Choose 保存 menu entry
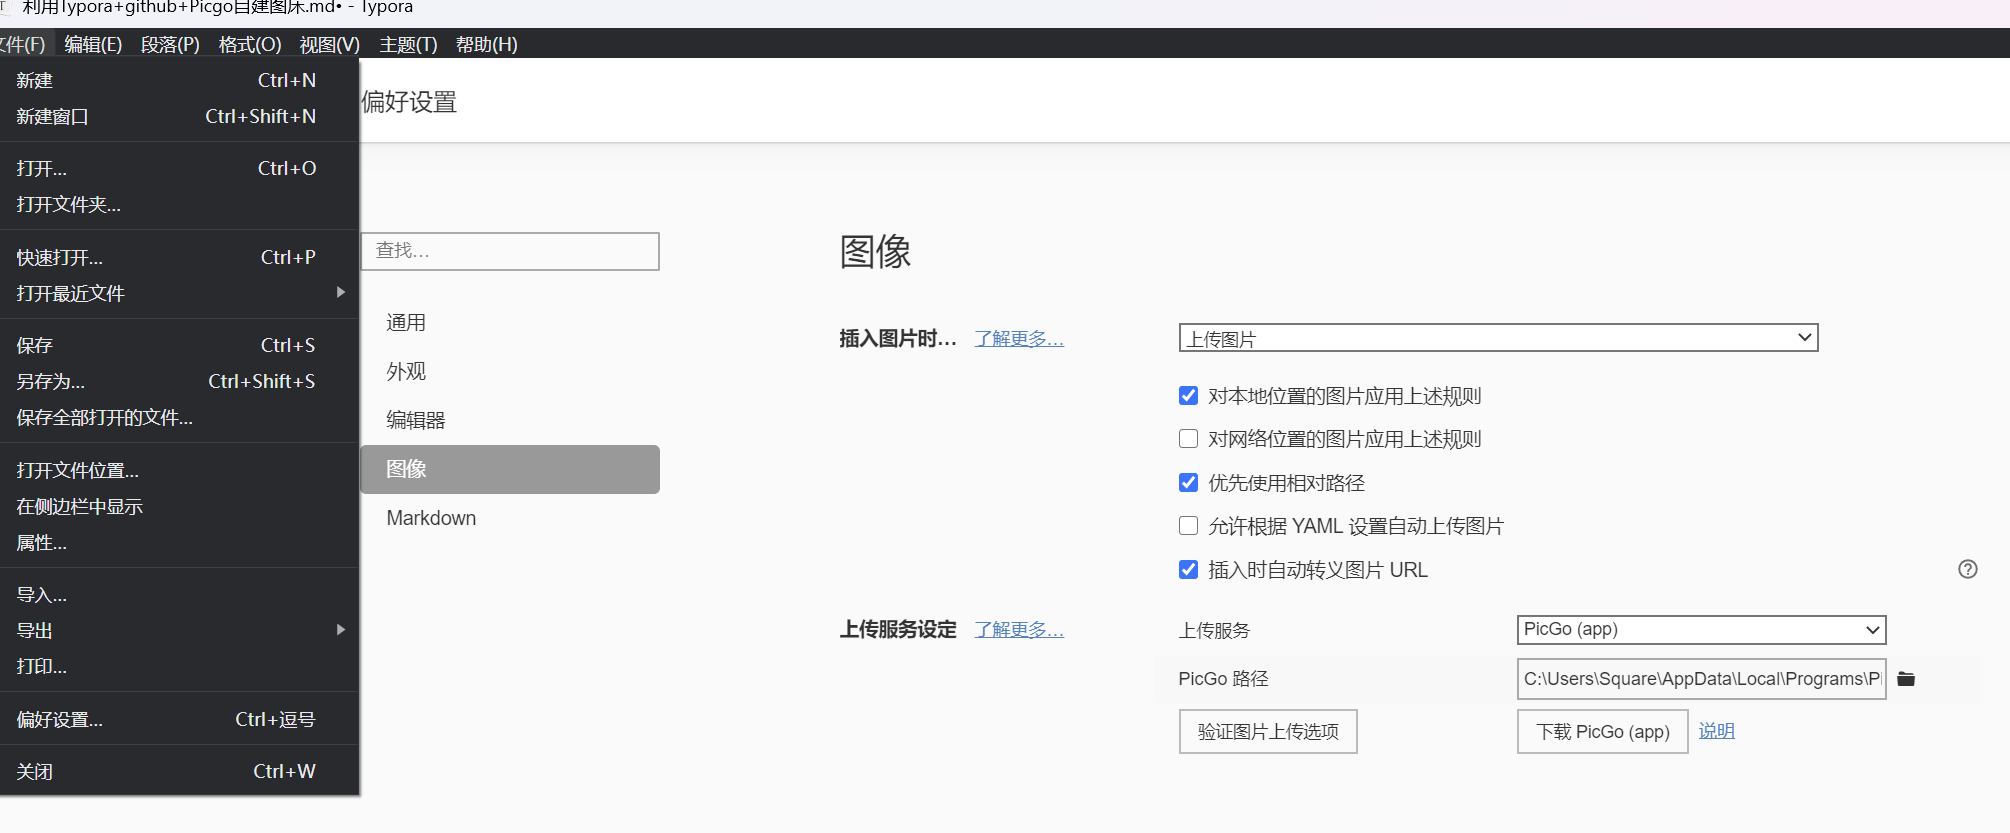 pyautogui.click(x=179, y=345)
